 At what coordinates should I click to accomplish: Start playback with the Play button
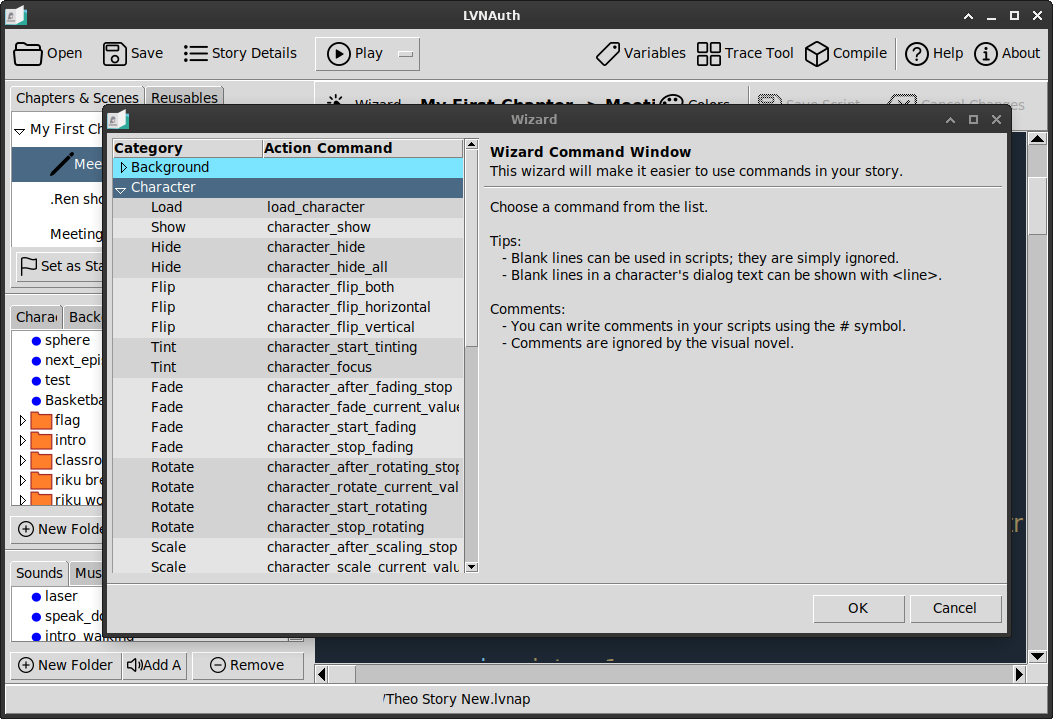tap(355, 54)
